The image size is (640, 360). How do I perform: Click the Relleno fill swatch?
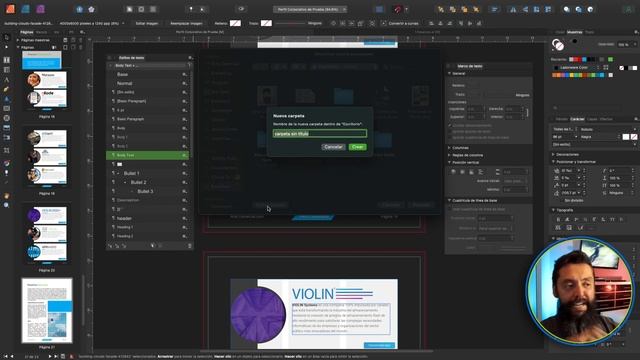[235, 23]
